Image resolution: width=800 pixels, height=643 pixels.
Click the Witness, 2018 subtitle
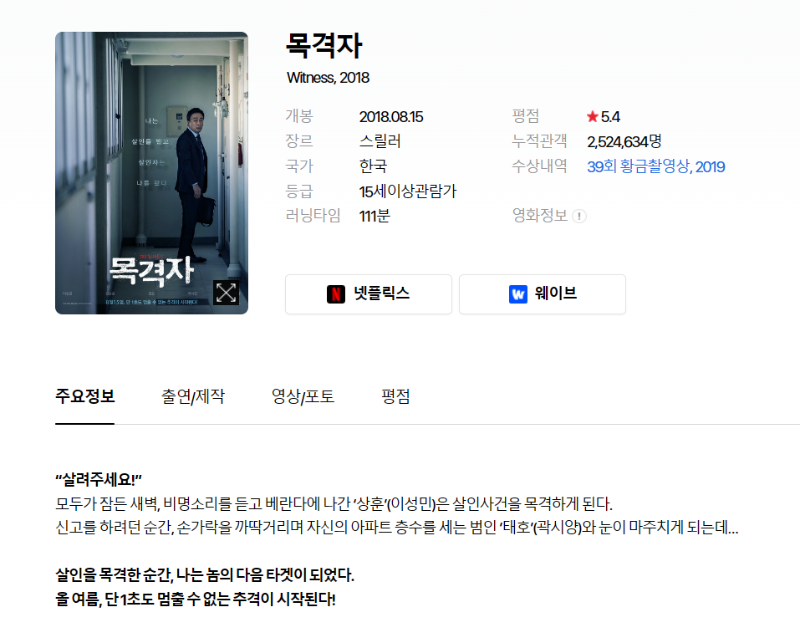click(x=328, y=78)
